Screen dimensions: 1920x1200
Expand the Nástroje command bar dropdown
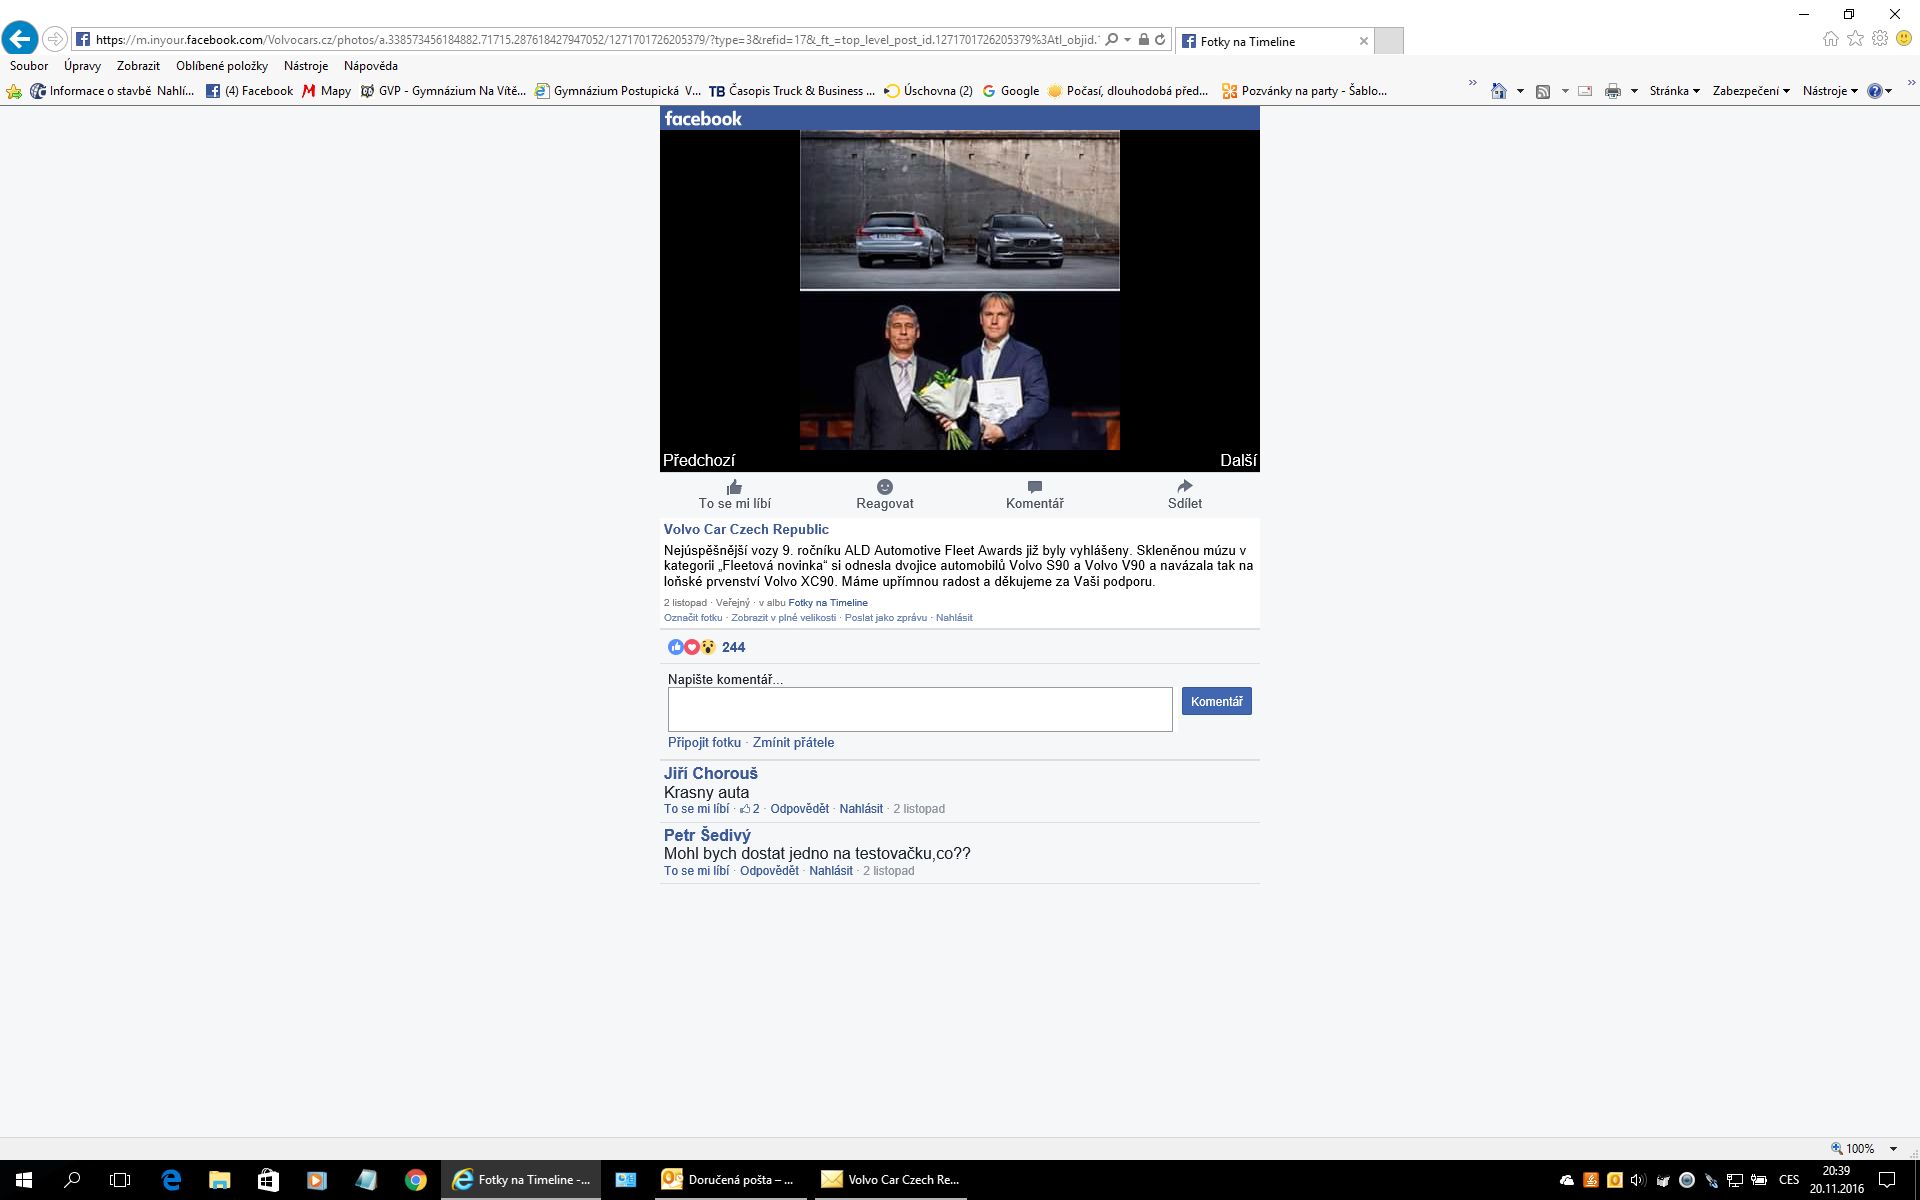[x=1830, y=91]
